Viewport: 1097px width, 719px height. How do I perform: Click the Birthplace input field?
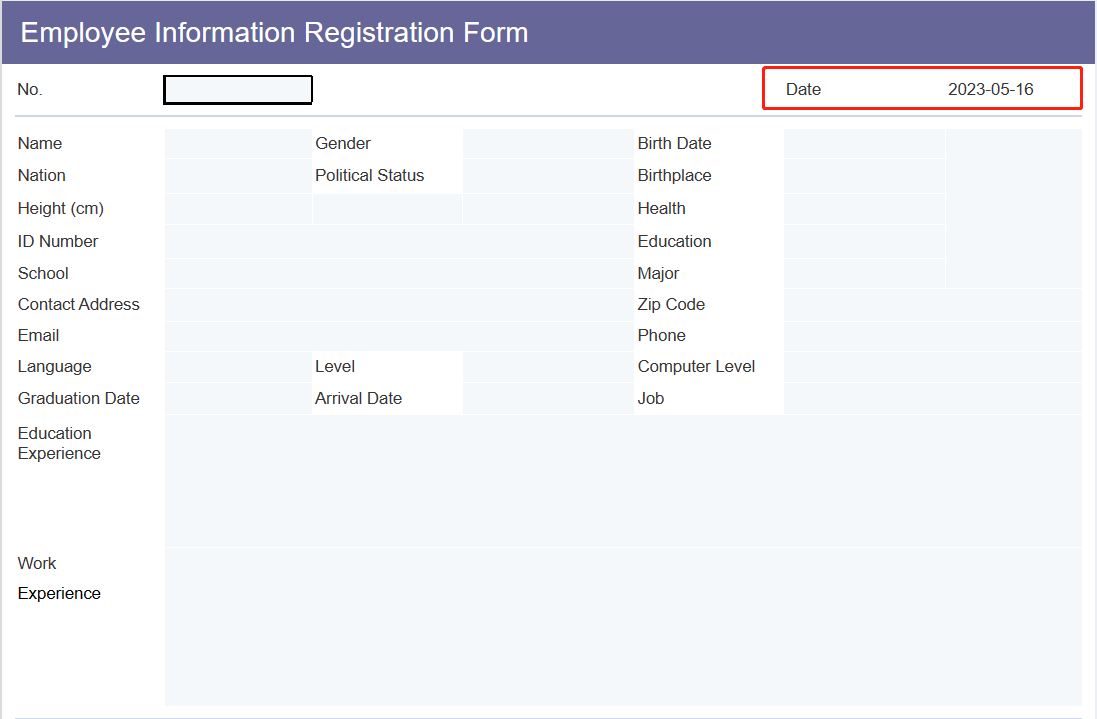pyautogui.click(x=864, y=175)
